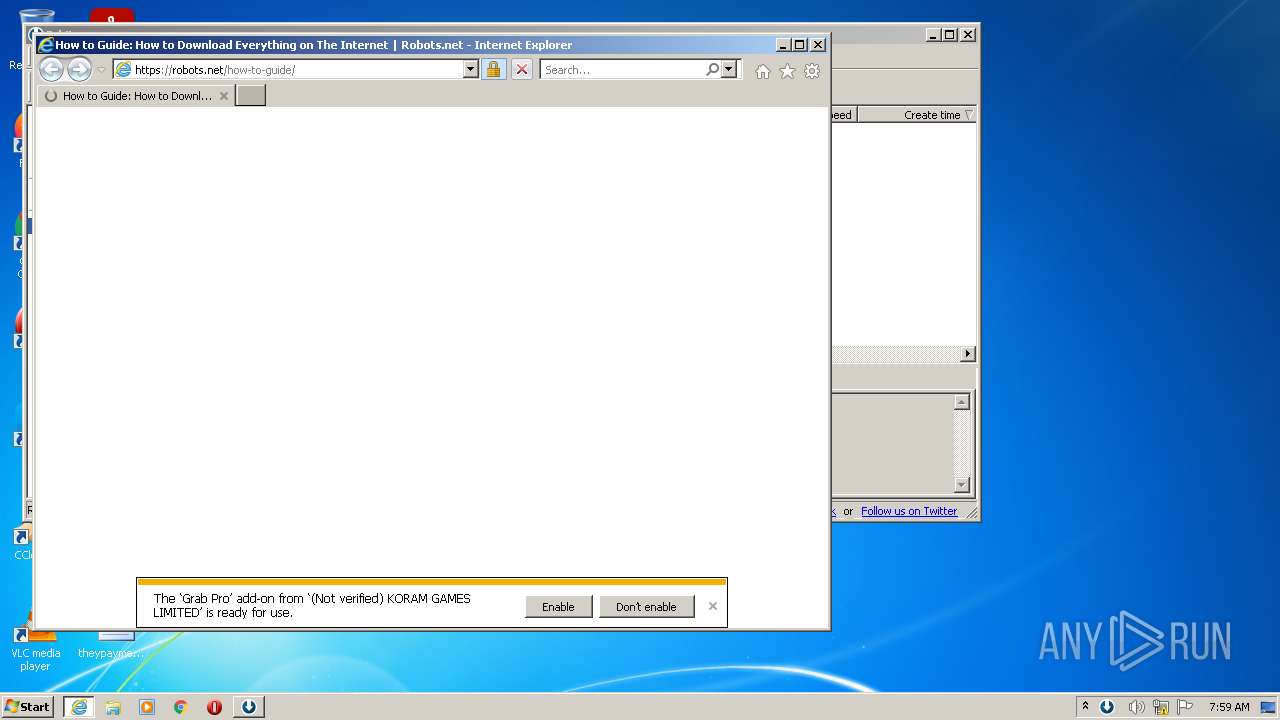Go forward with the forward arrow button
Image resolution: width=1280 pixels, height=720 pixels.
tap(79, 69)
